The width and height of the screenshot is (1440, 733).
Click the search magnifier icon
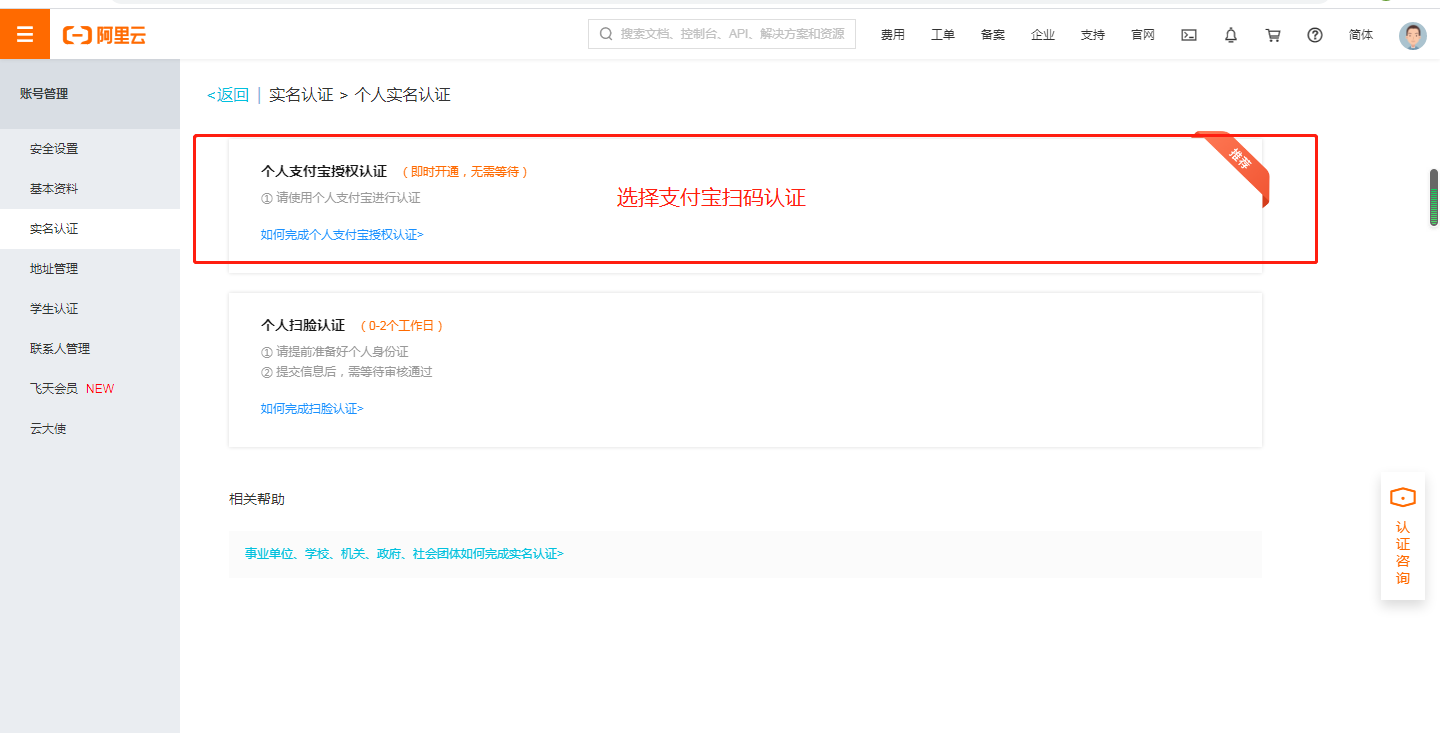[x=606, y=34]
